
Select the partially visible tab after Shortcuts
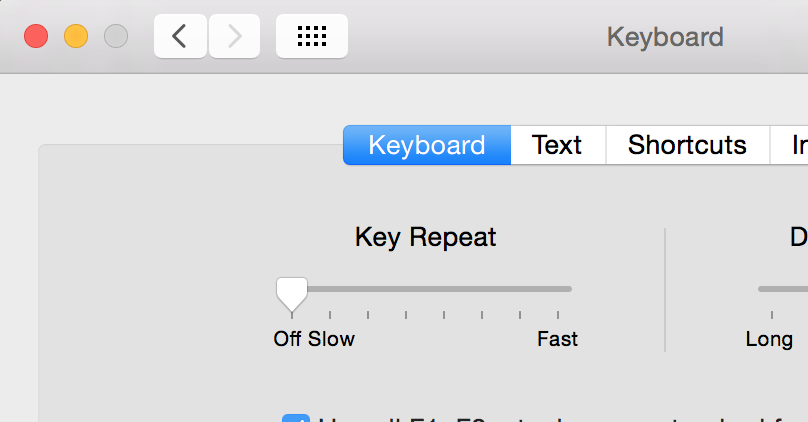[x=789, y=145]
